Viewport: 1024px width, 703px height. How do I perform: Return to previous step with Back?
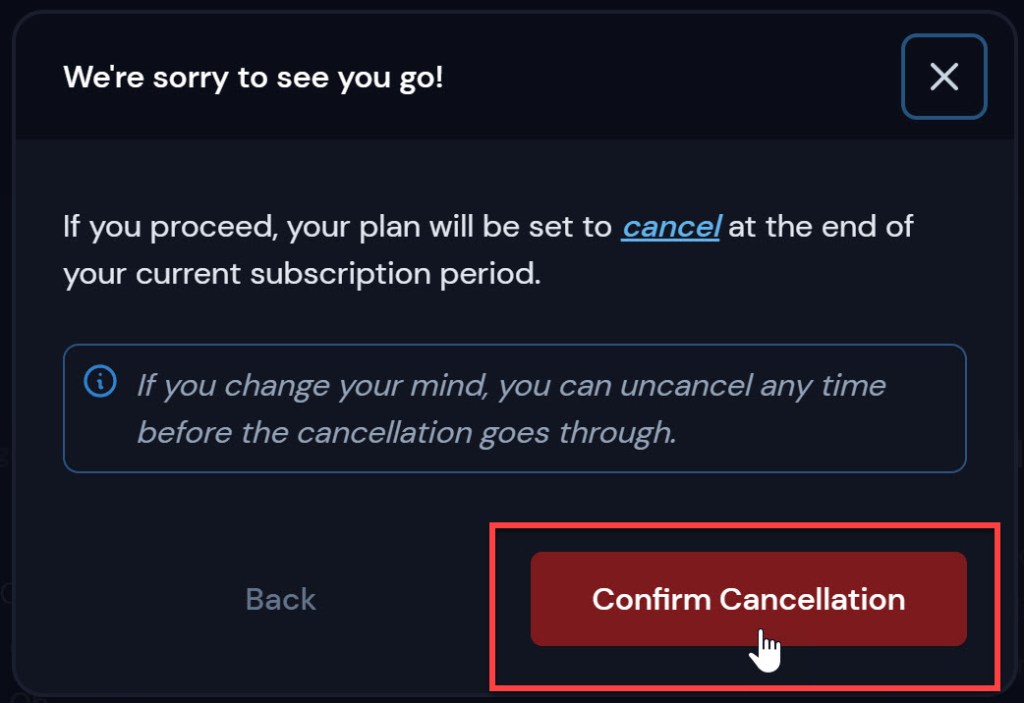281,599
